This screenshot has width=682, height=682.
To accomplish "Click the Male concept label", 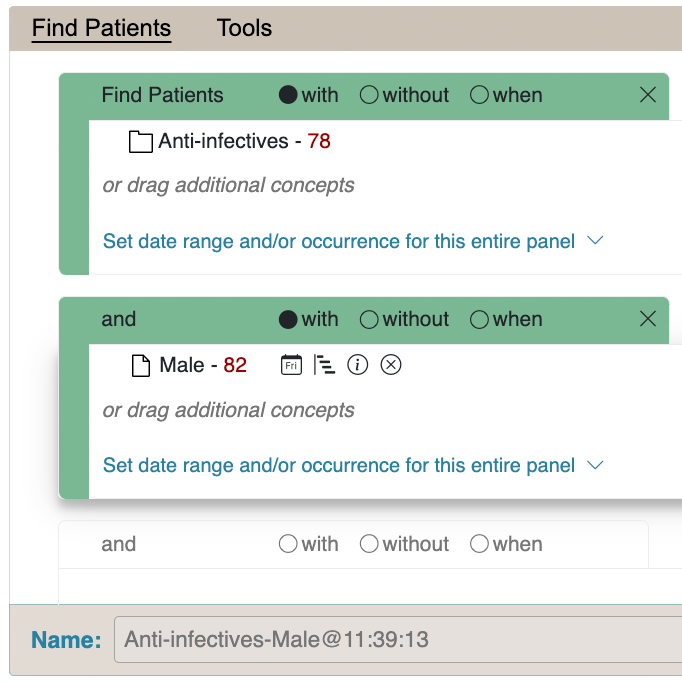I will pos(182,365).
